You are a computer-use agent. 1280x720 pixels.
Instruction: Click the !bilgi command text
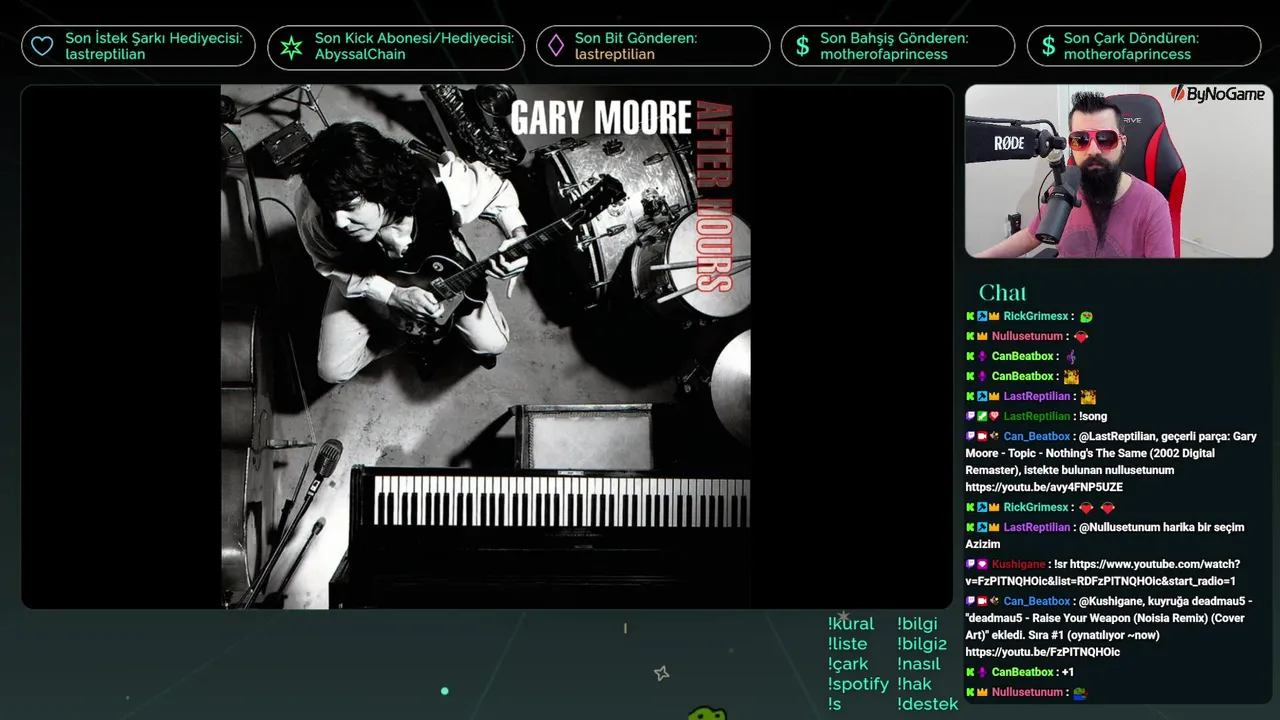pos(918,624)
